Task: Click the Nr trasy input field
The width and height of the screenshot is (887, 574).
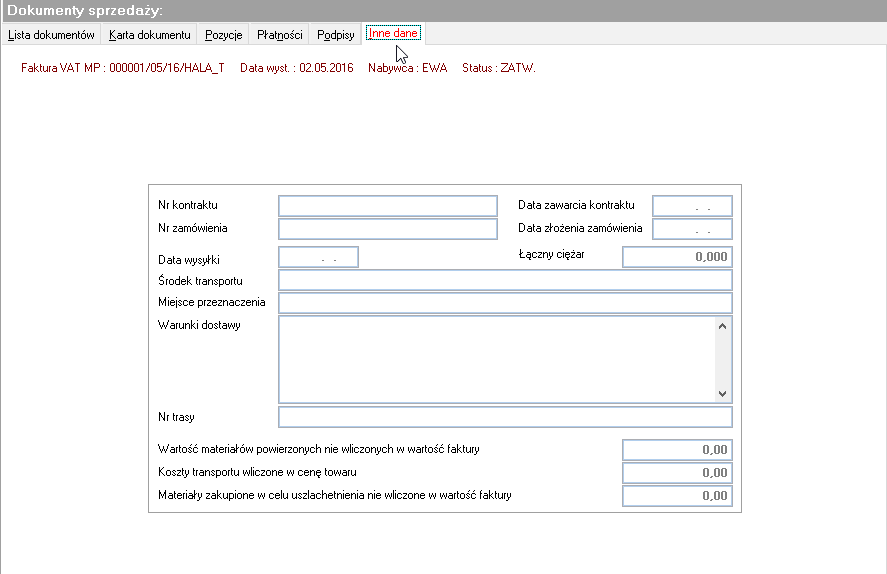Action: 505,417
